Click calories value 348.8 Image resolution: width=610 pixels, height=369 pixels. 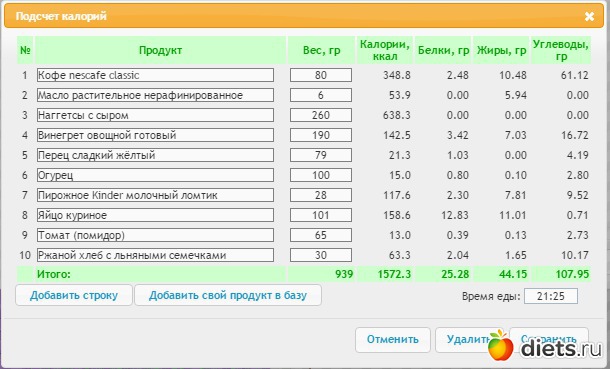pyautogui.click(x=397, y=75)
